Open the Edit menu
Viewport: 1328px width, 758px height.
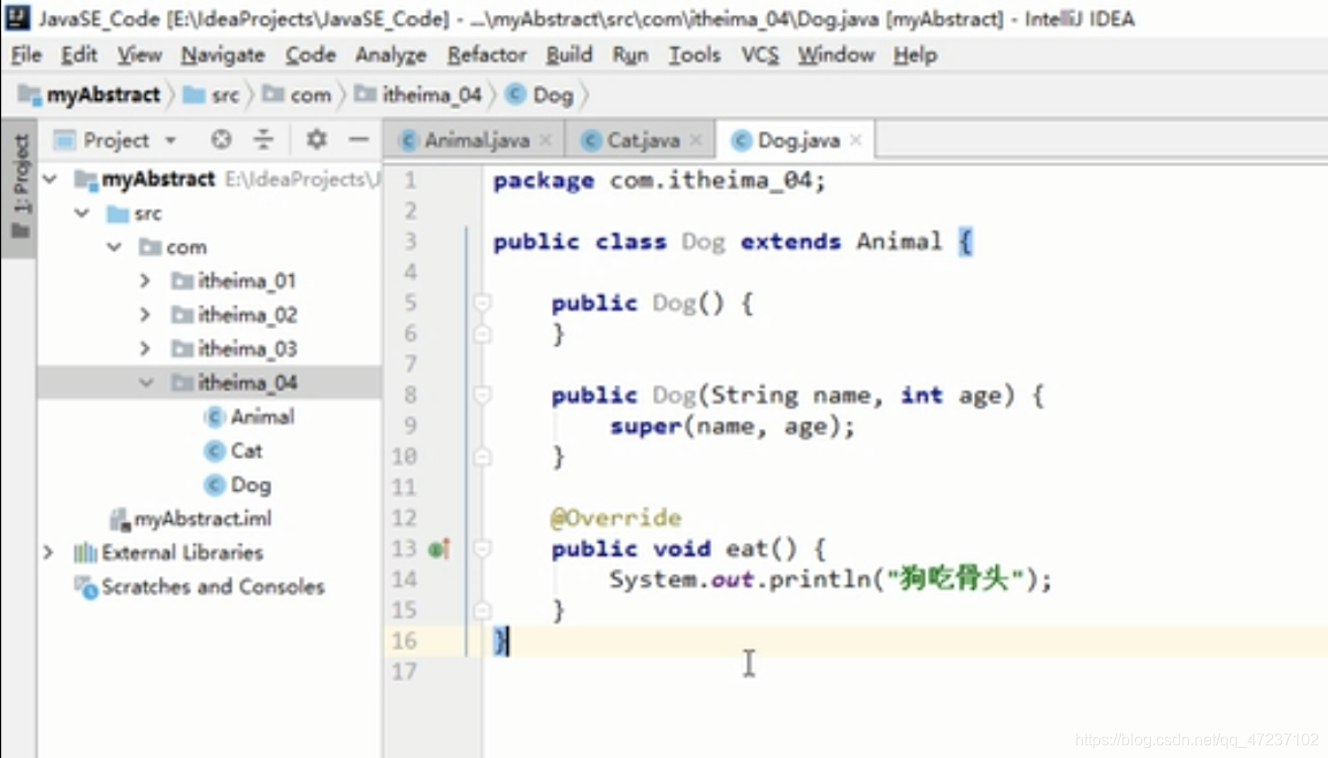point(79,56)
